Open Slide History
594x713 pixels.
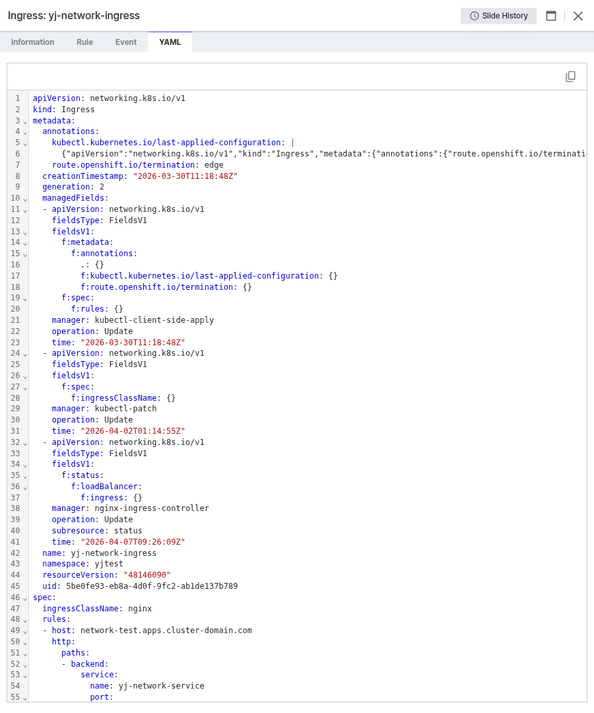498,16
